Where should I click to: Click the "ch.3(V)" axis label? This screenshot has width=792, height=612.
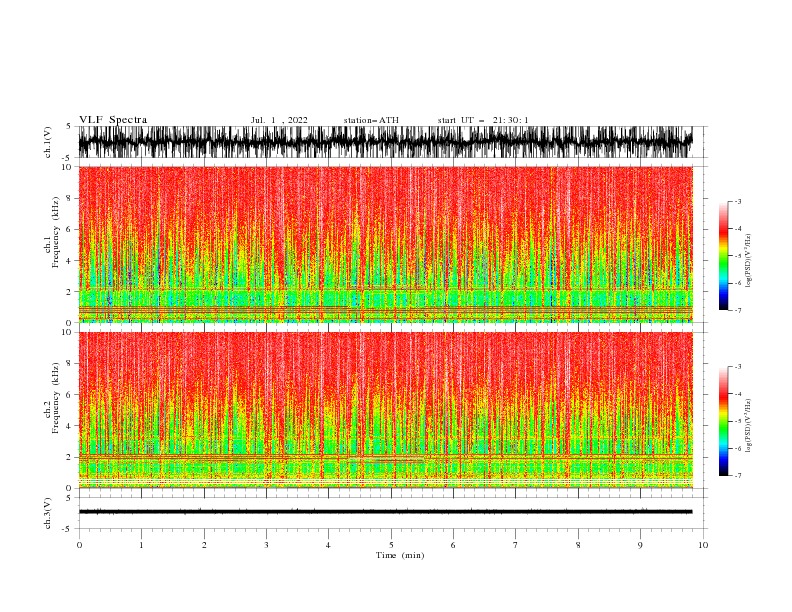pyautogui.click(x=48, y=513)
